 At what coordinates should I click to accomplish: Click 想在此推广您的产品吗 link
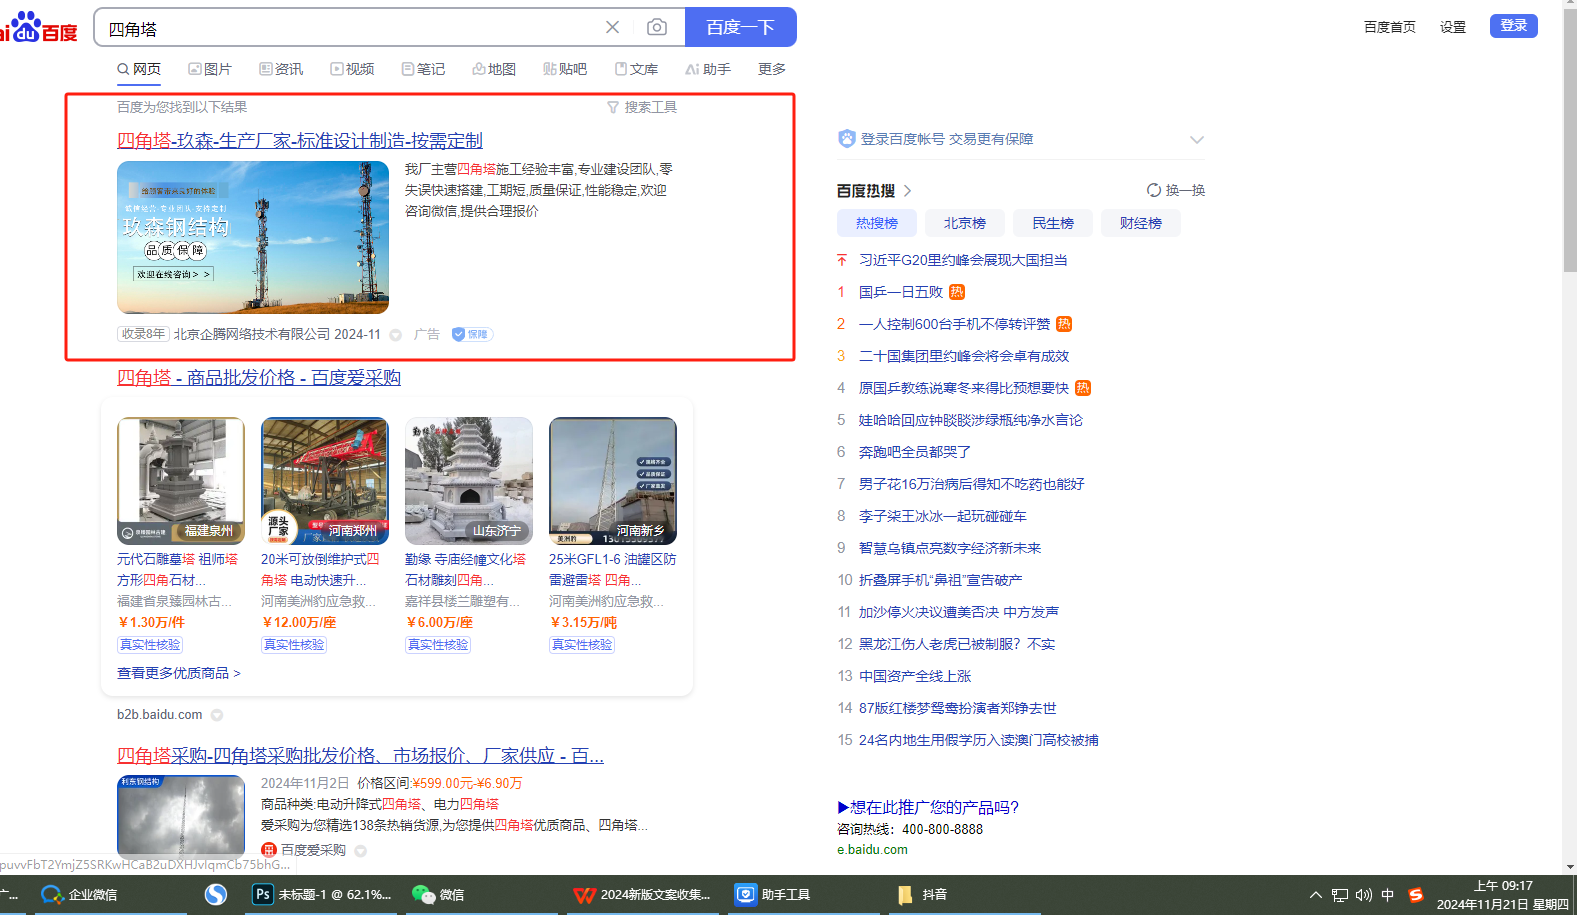tap(928, 807)
